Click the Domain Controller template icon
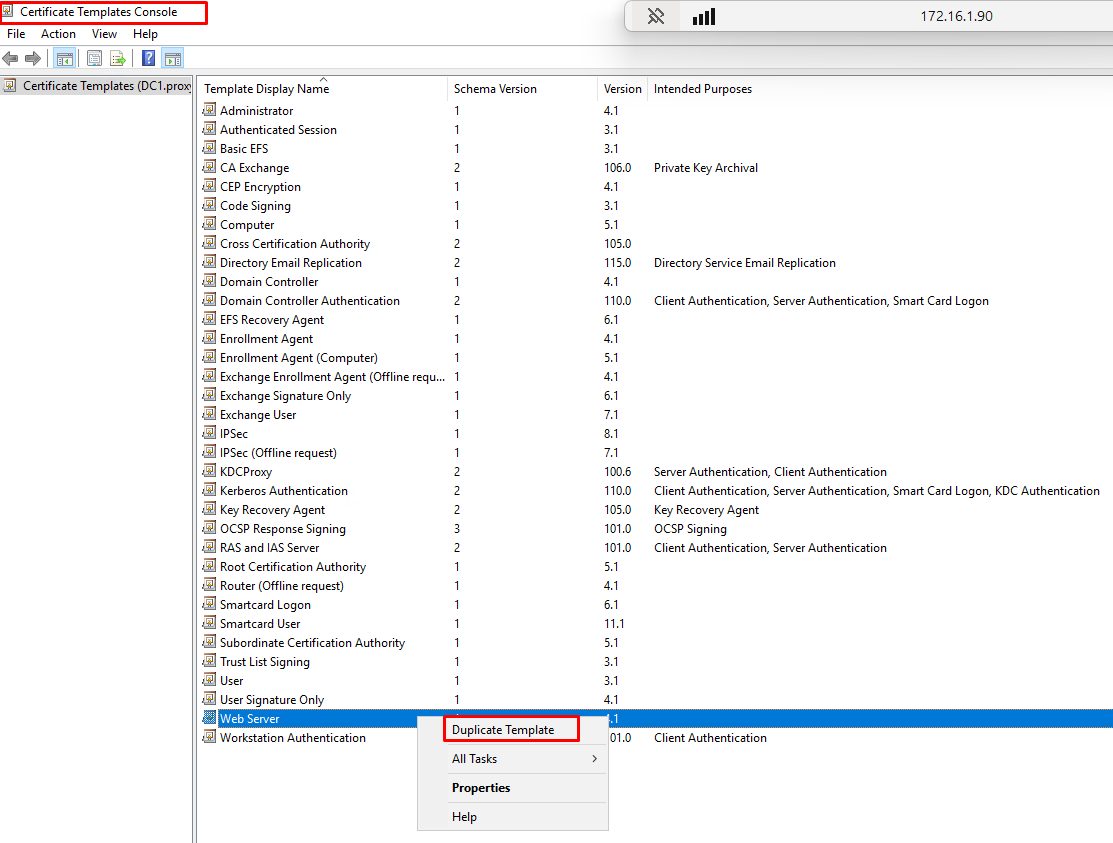This screenshot has width=1113, height=843. (209, 281)
